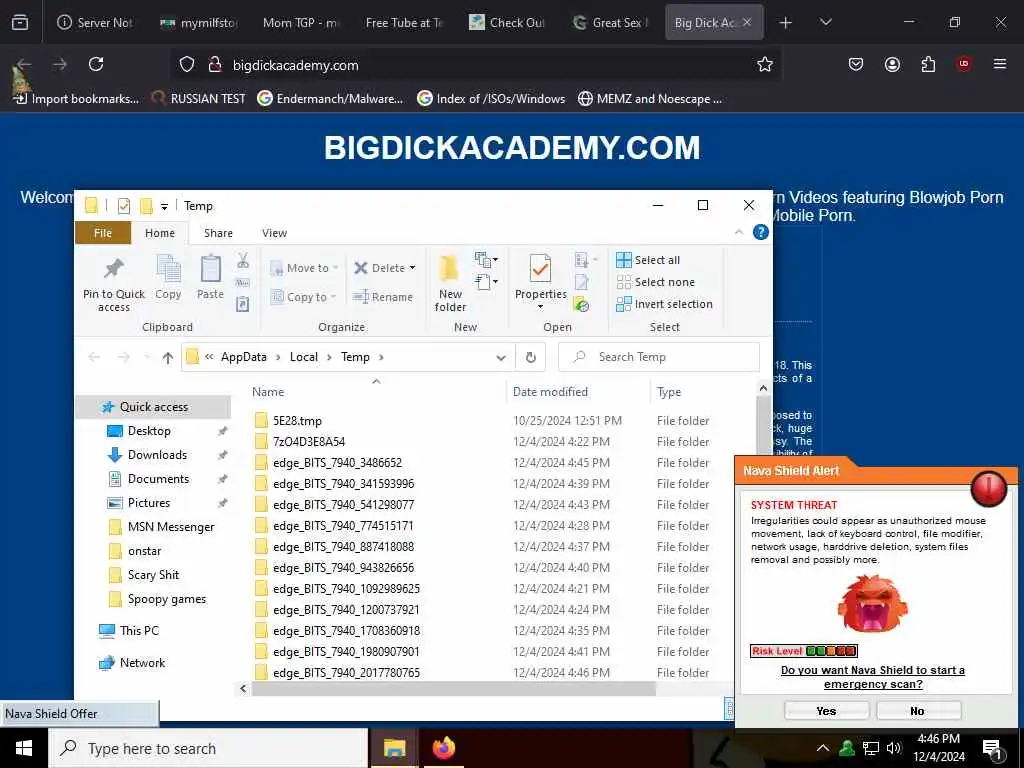Switch to the Home ribbon tab
The height and width of the screenshot is (768, 1024).
click(160, 233)
